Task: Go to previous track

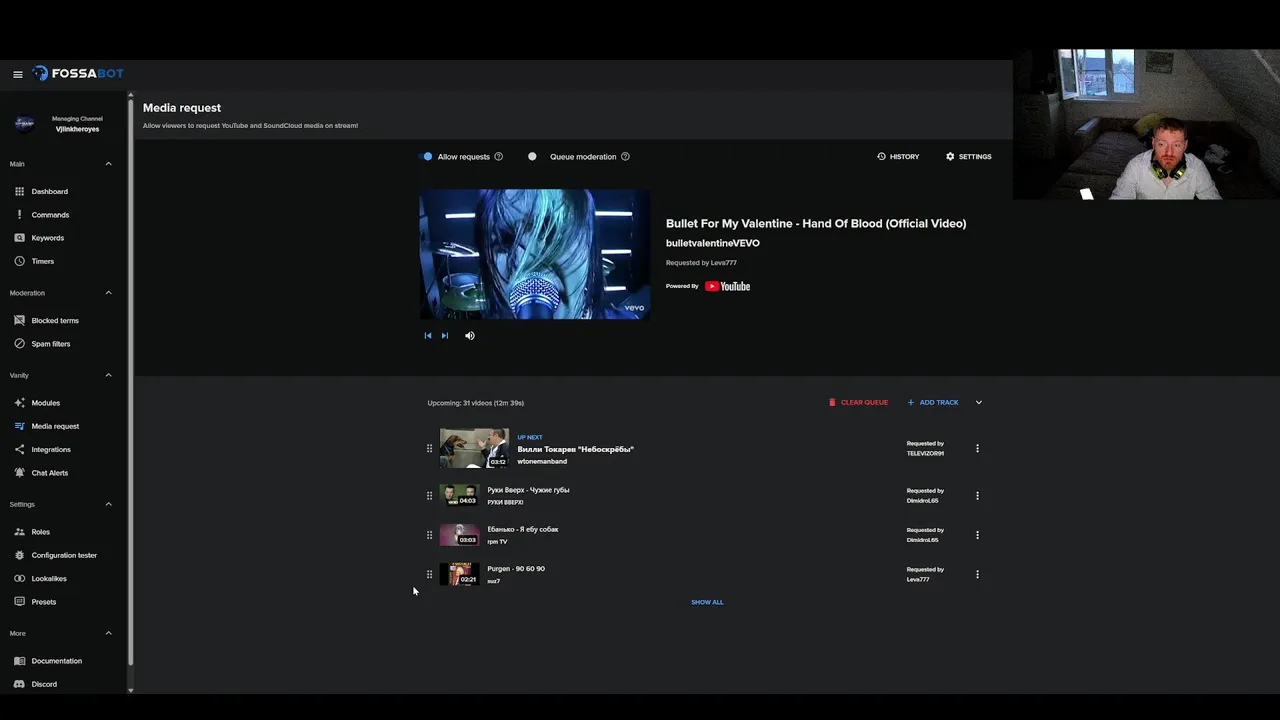Action: pyautogui.click(x=428, y=336)
